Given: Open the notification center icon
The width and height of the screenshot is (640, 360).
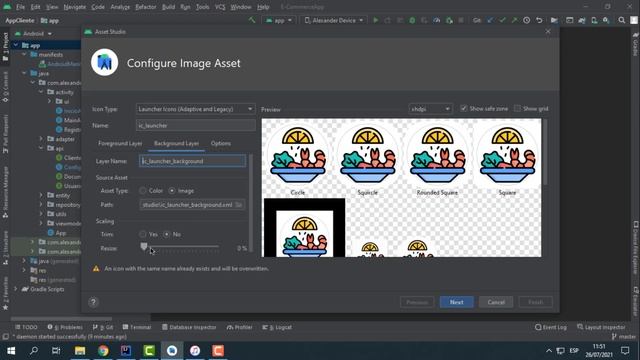Looking at the screenshot, I should pos(625,351).
